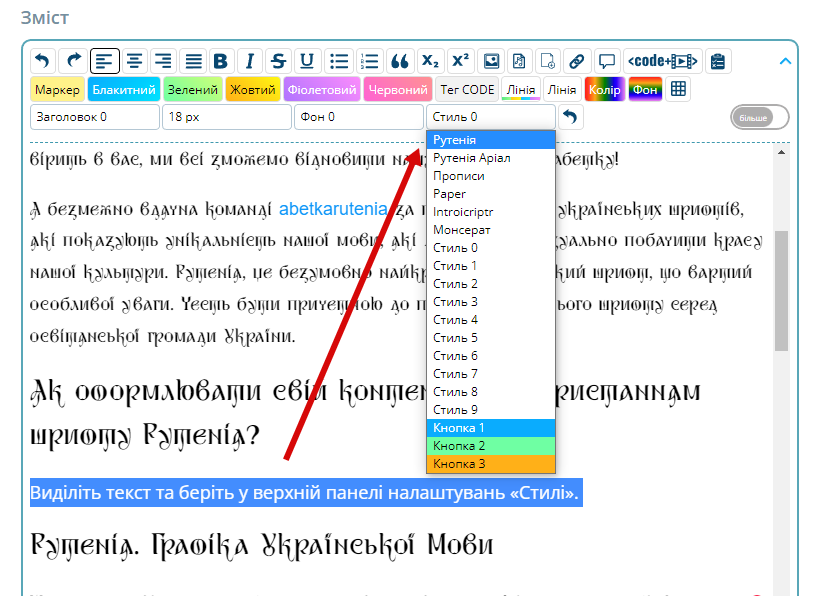Viewport: 817px width, 596px height.
Task: Choose the blue Кнопка 1 option
Action: 491,428
